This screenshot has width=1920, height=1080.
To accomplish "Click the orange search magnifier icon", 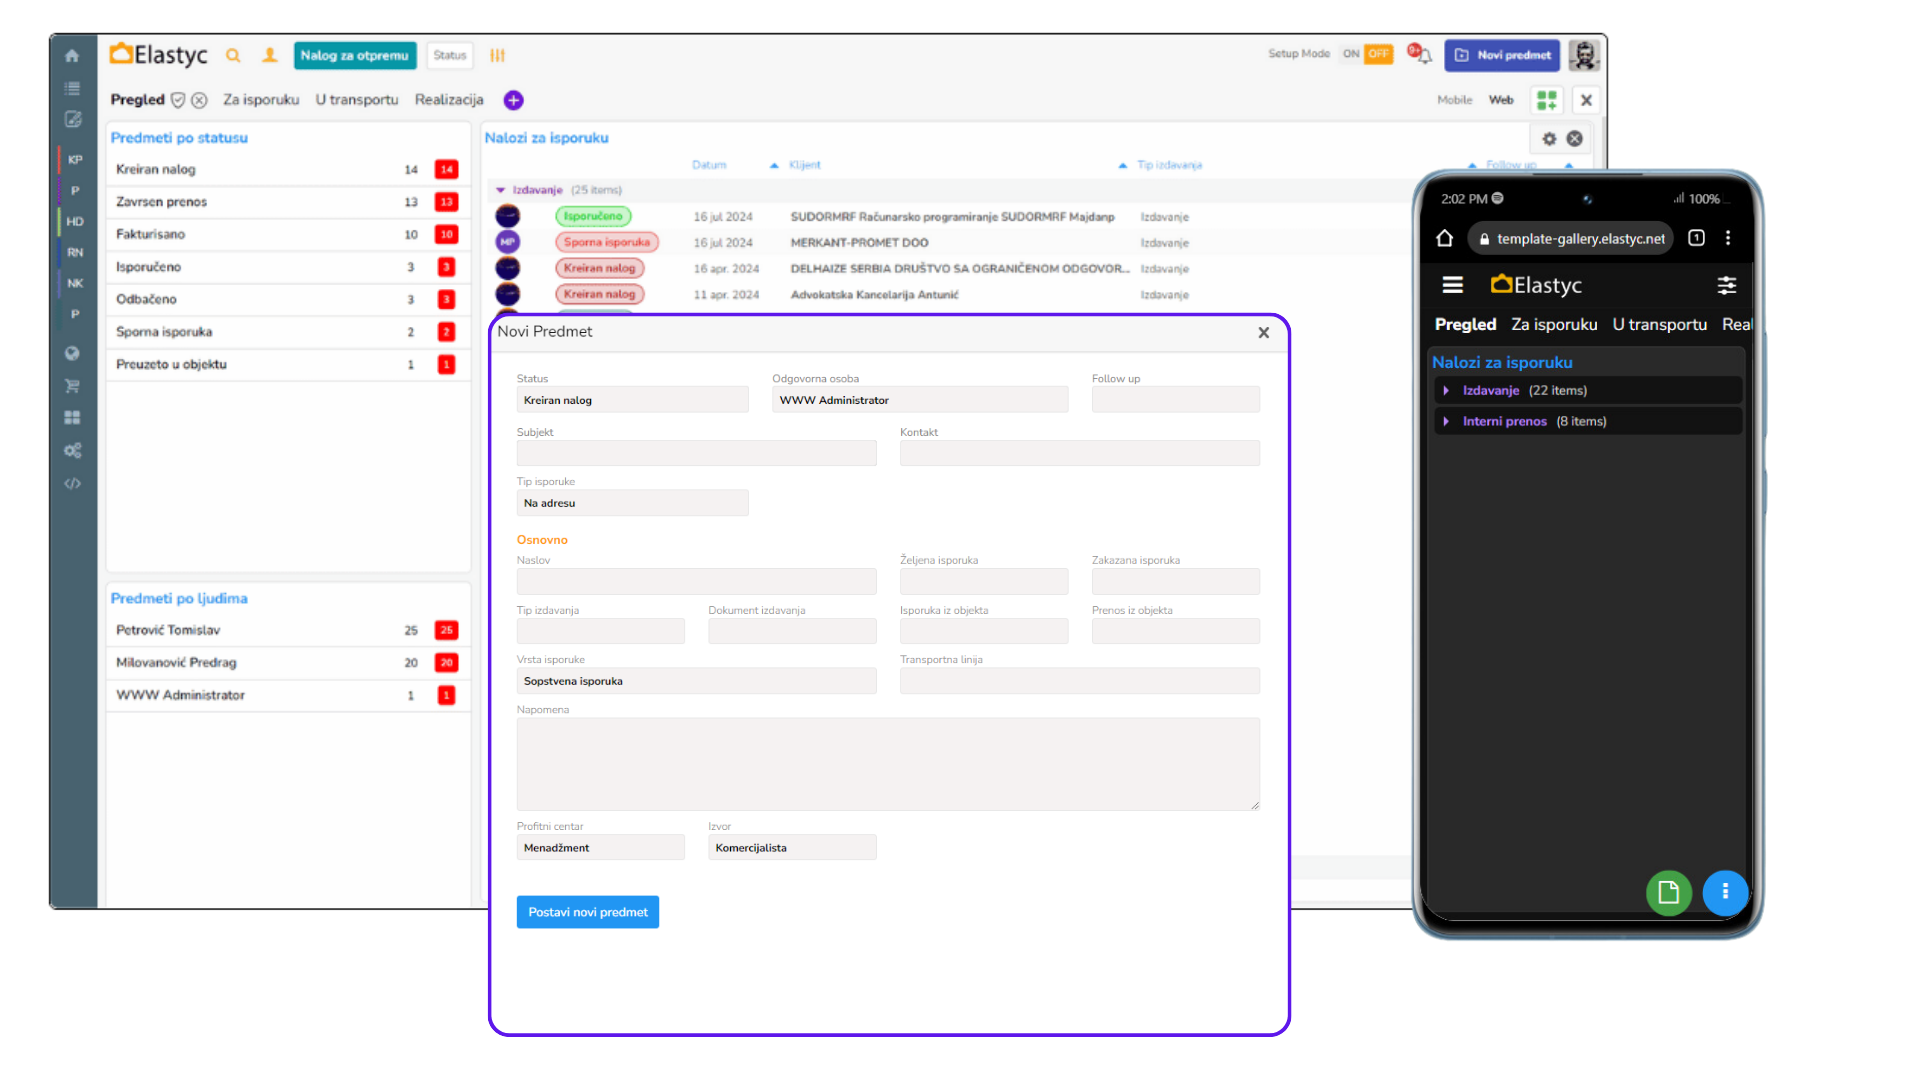I will click(233, 56).
